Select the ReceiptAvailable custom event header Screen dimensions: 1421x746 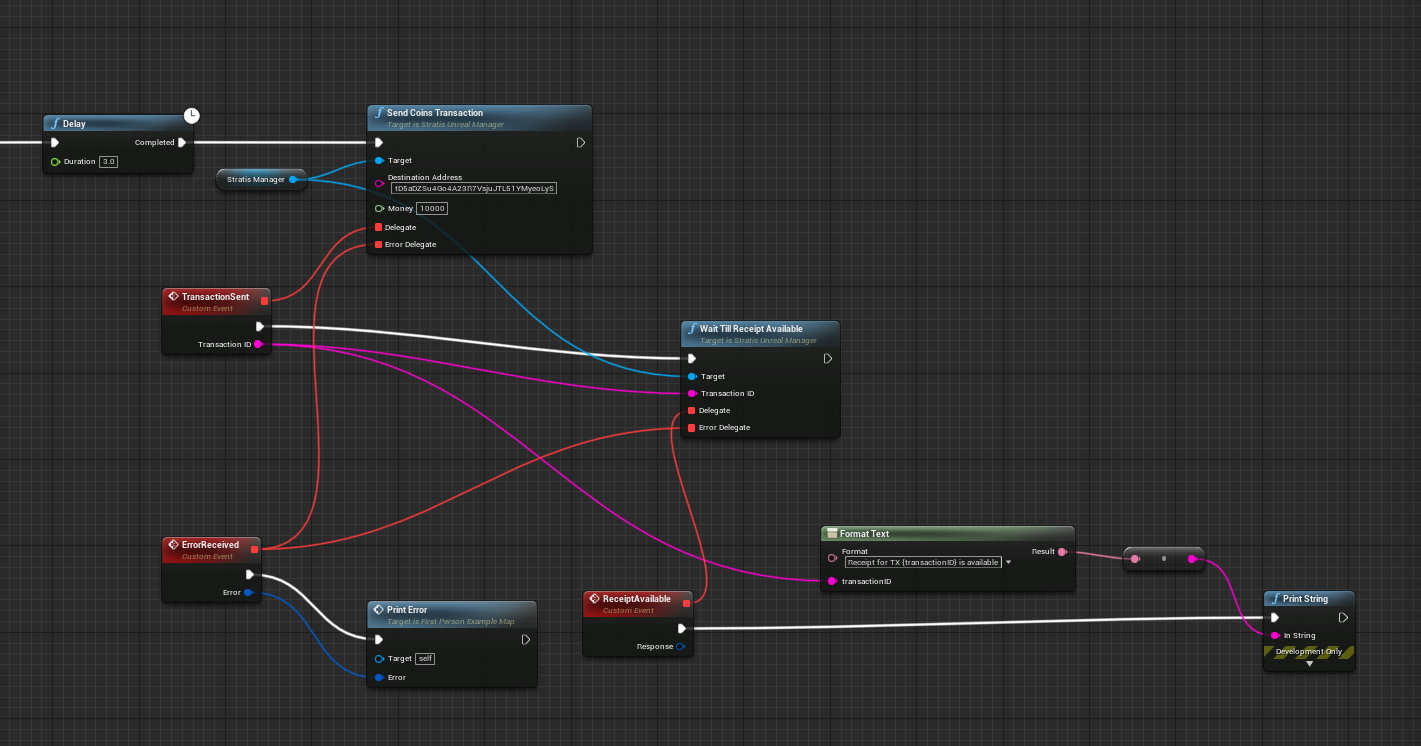tap(638, 602)
